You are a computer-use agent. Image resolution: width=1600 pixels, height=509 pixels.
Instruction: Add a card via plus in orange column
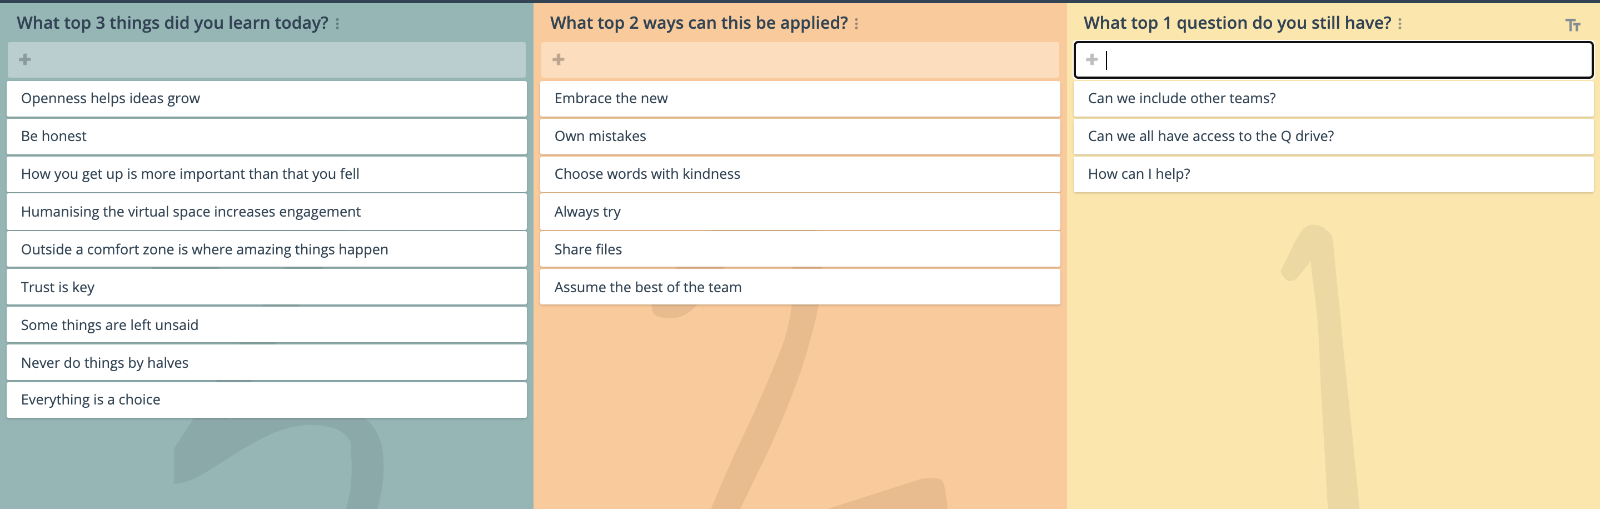[x=559, y=60]
